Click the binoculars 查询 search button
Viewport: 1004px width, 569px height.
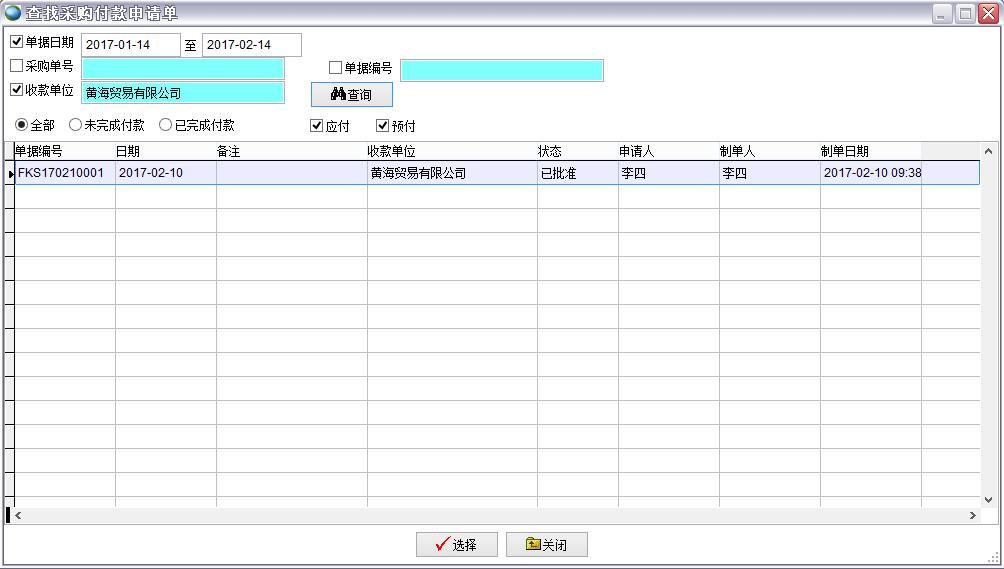tap(351, 95)
